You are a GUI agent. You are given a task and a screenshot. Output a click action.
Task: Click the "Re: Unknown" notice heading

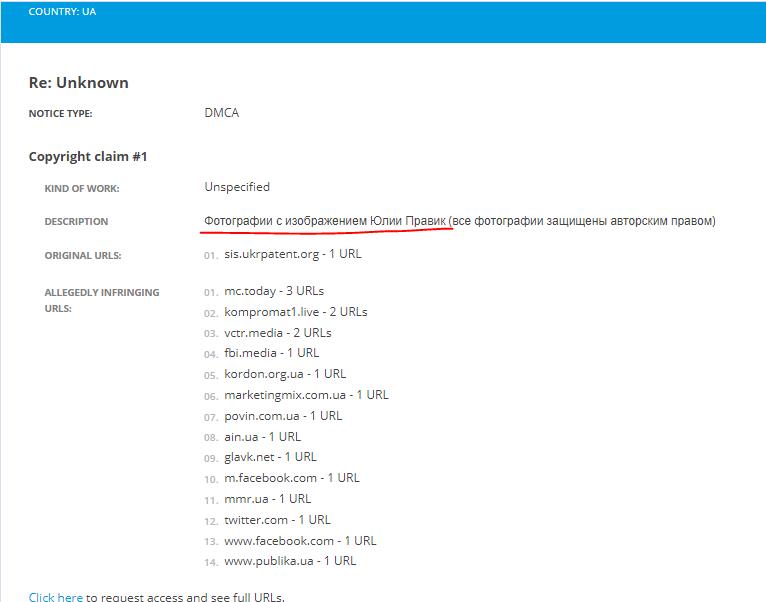(78, 83)
